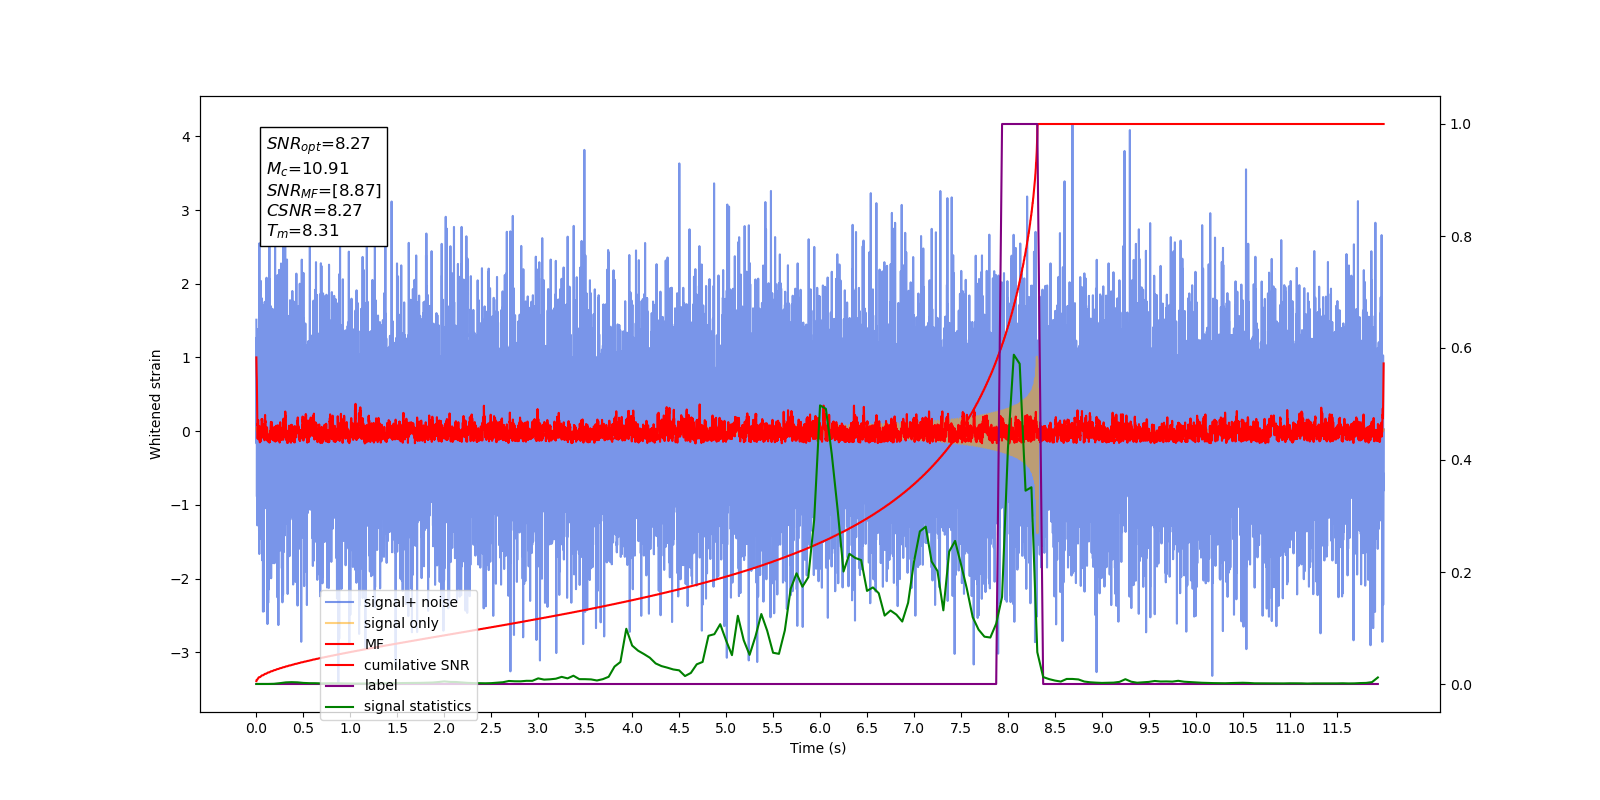
Task: Click the CSNR=8.27 annotation line
Action: pos(314,210)
